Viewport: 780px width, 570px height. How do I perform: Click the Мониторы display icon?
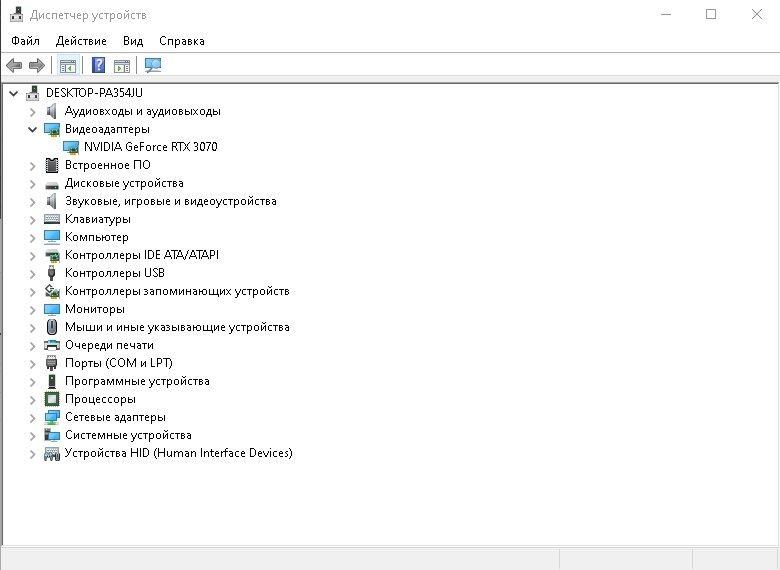52,309
